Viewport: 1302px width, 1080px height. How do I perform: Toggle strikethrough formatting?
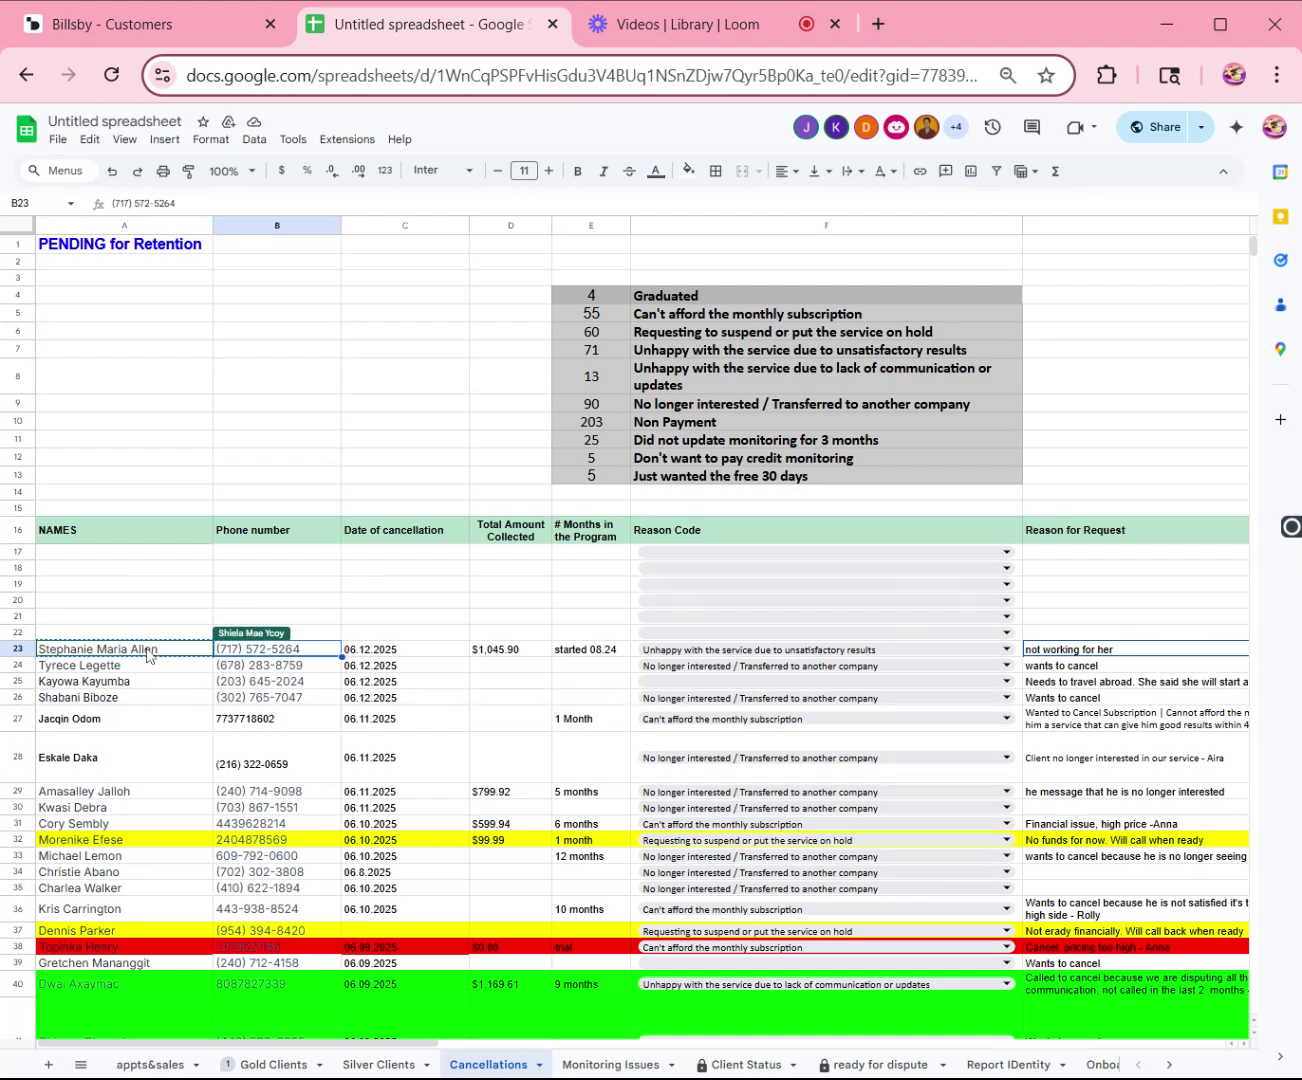pos(629,171)
